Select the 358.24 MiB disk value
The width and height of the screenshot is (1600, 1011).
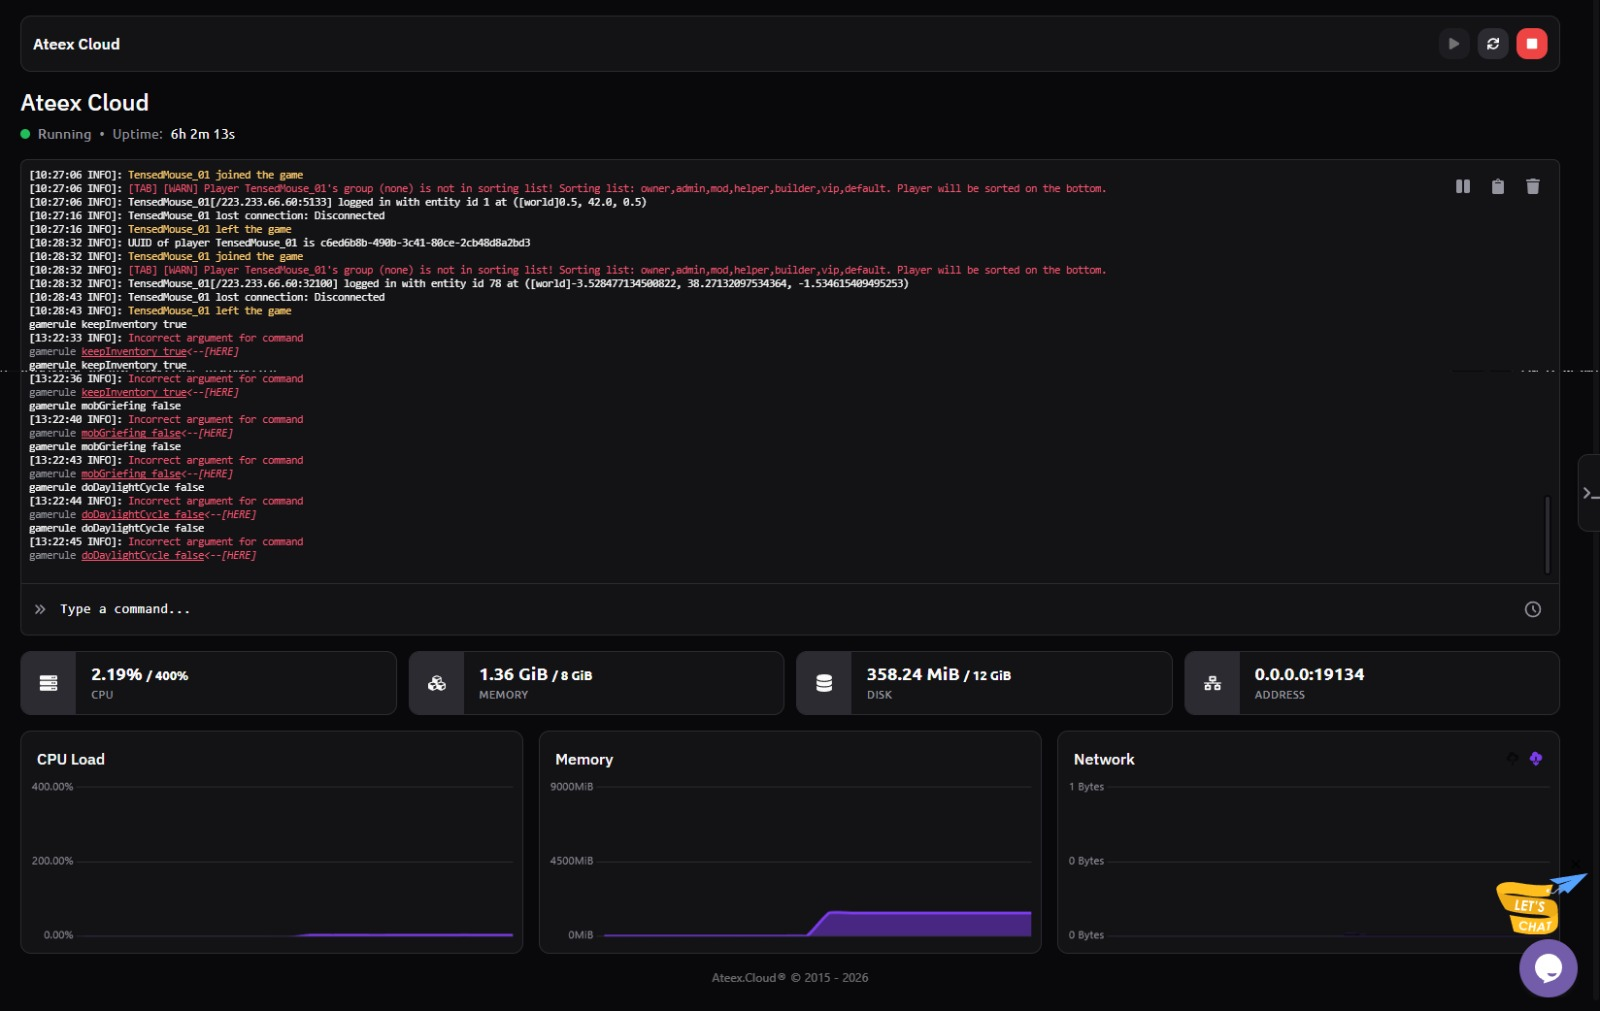tap(913, 675)
